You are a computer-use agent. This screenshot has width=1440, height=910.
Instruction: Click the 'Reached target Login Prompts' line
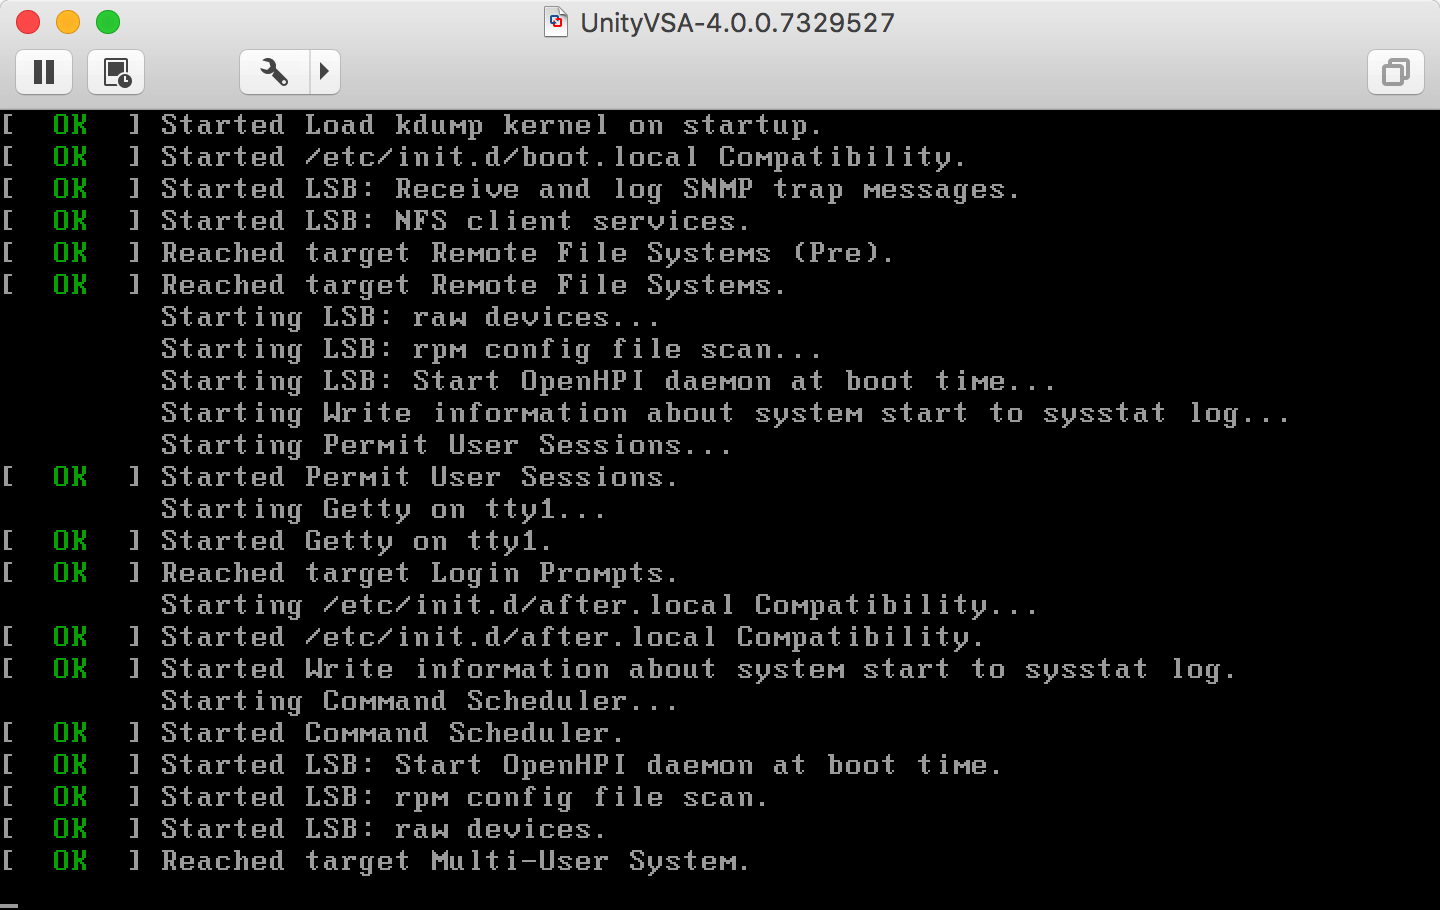[x=419, y=573]
